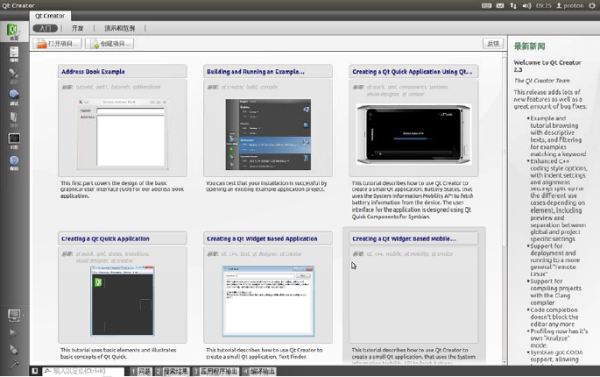Click the 反馈 feedback button
This screenshot has width=600, height=377.
pos(493,44)
